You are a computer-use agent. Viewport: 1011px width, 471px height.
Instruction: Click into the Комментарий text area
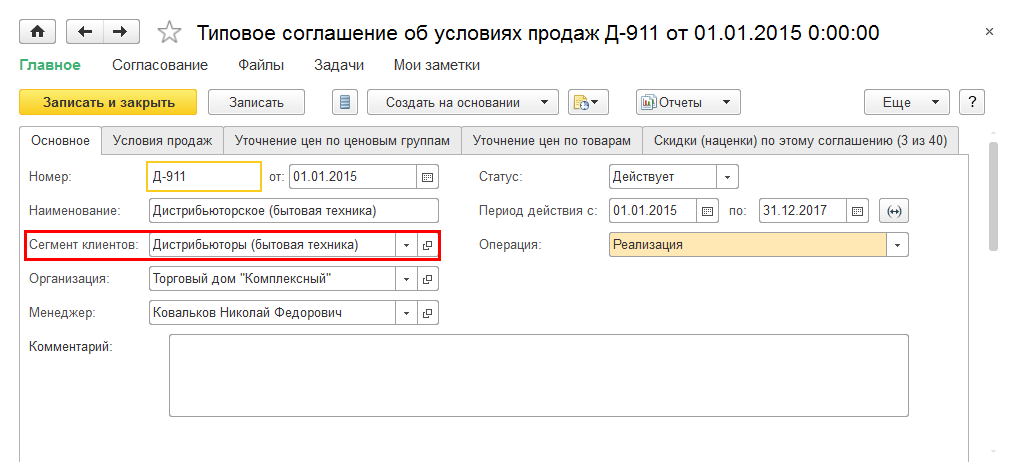pos(538,374)
